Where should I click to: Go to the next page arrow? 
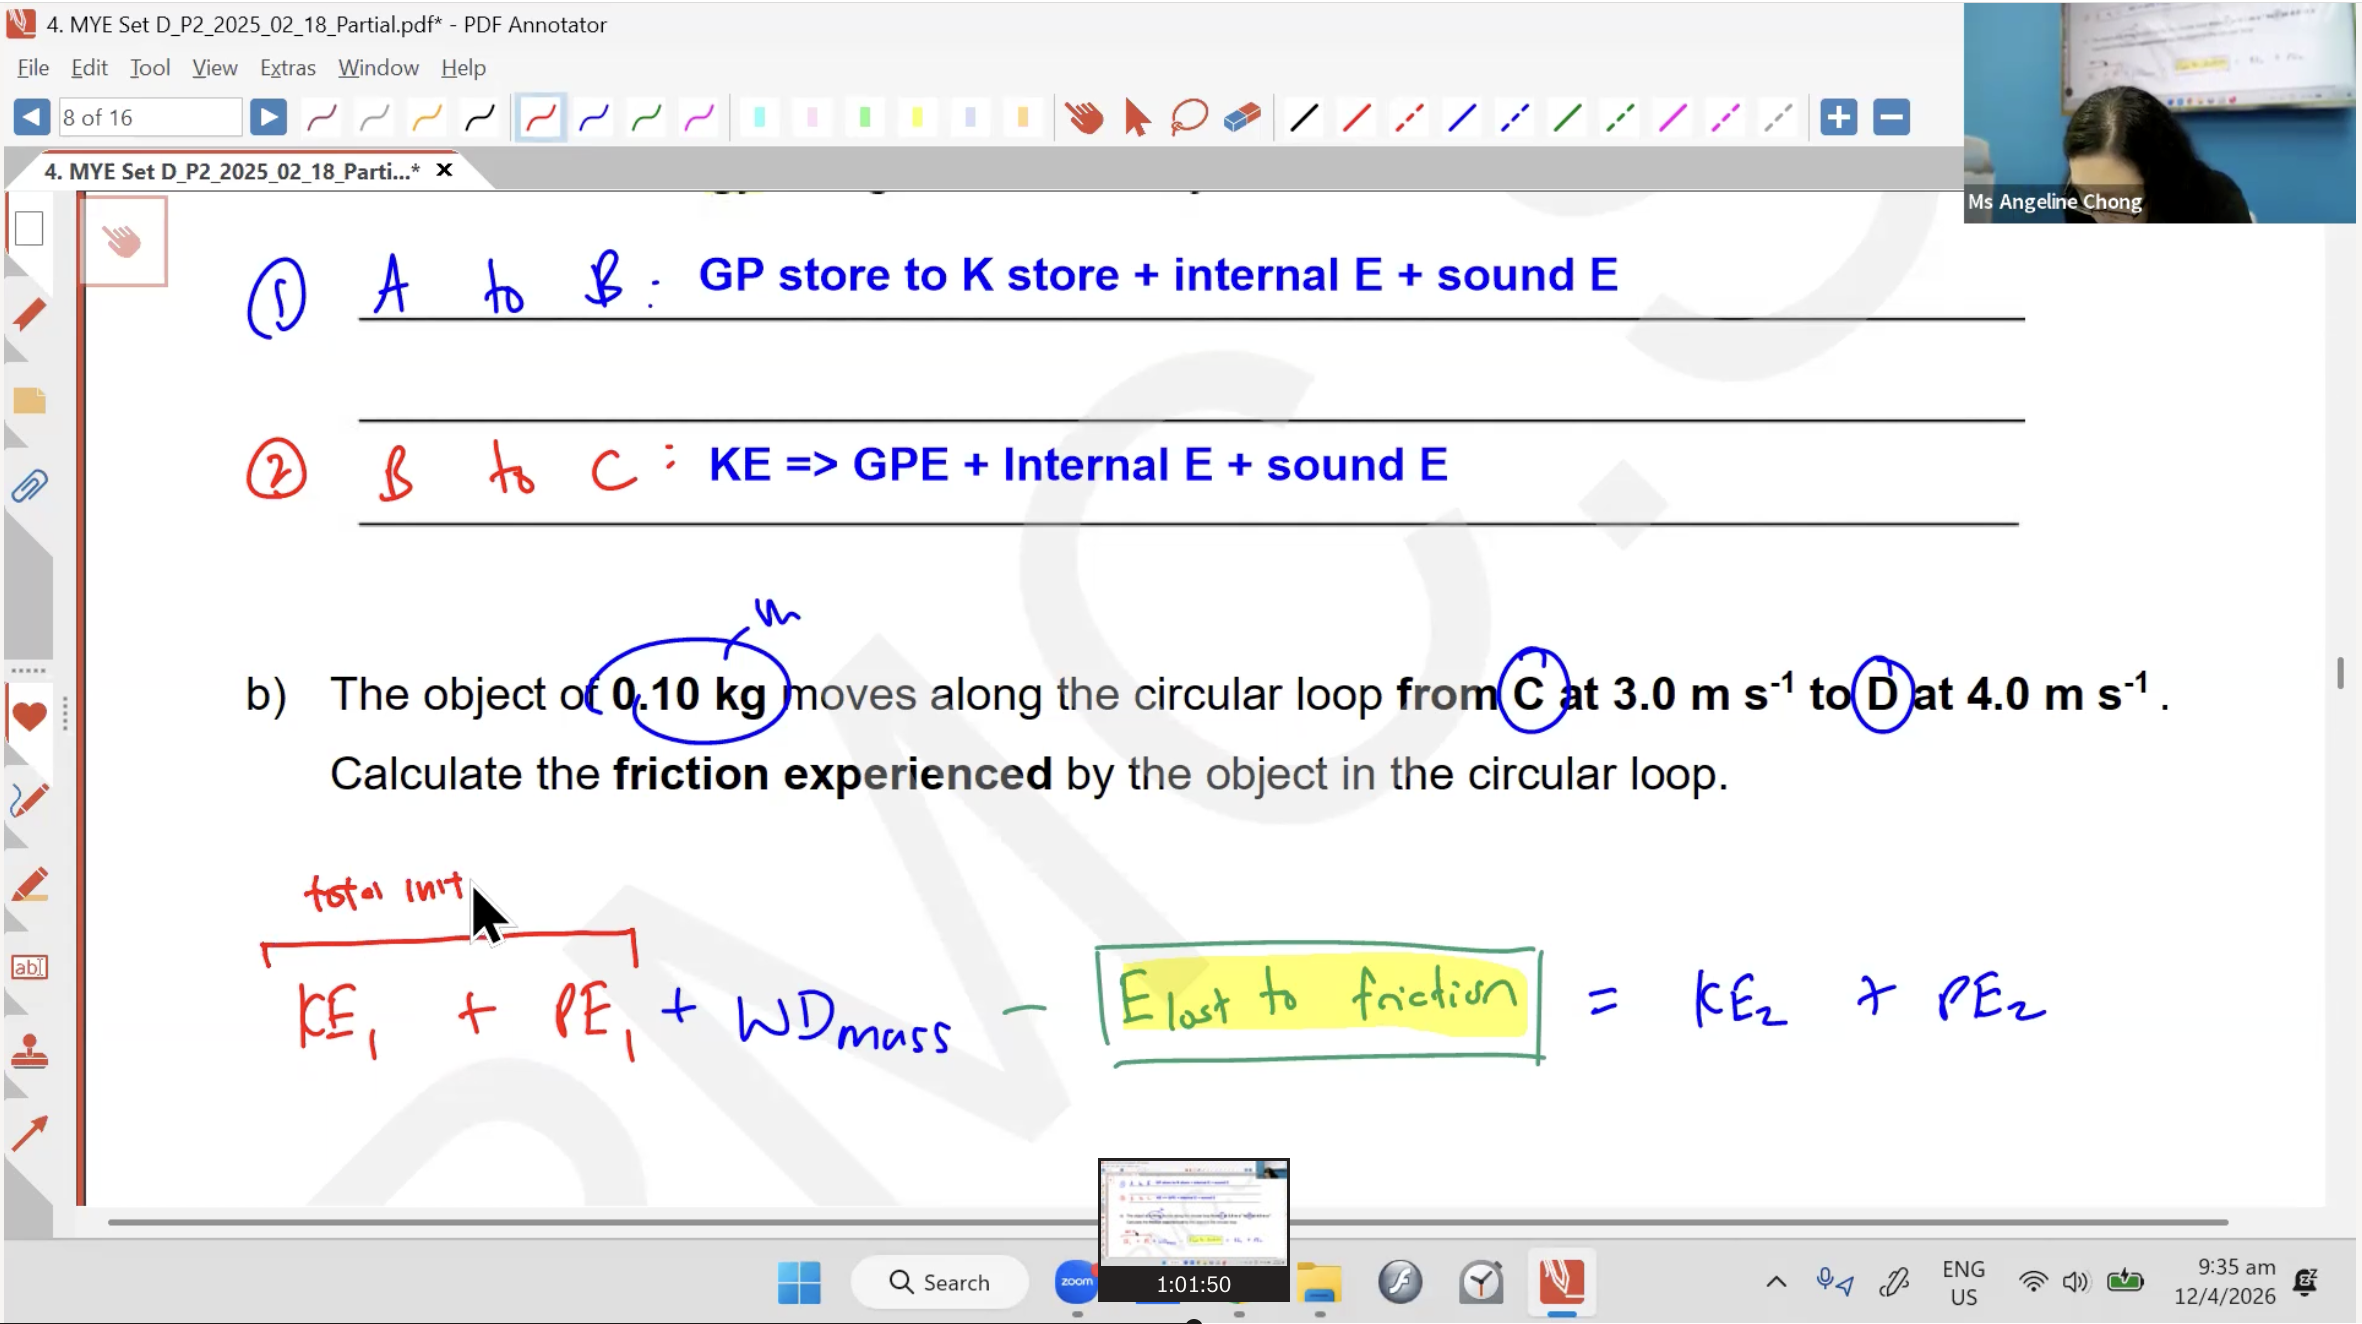coord(268,117)
